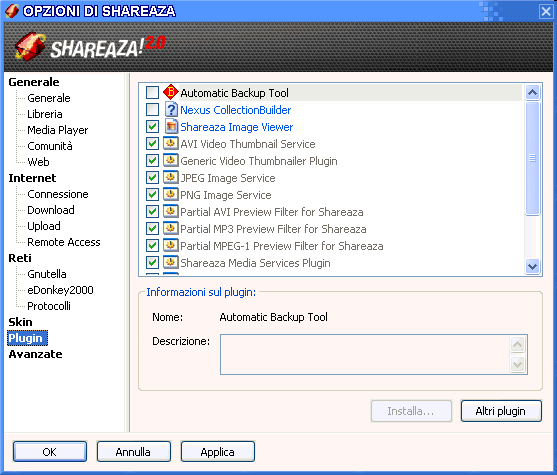The width and height of the screenshot is (557, 475).
Task: Uncheck the JPEG Image Service checkbox
Action: [x=152, y=178]
